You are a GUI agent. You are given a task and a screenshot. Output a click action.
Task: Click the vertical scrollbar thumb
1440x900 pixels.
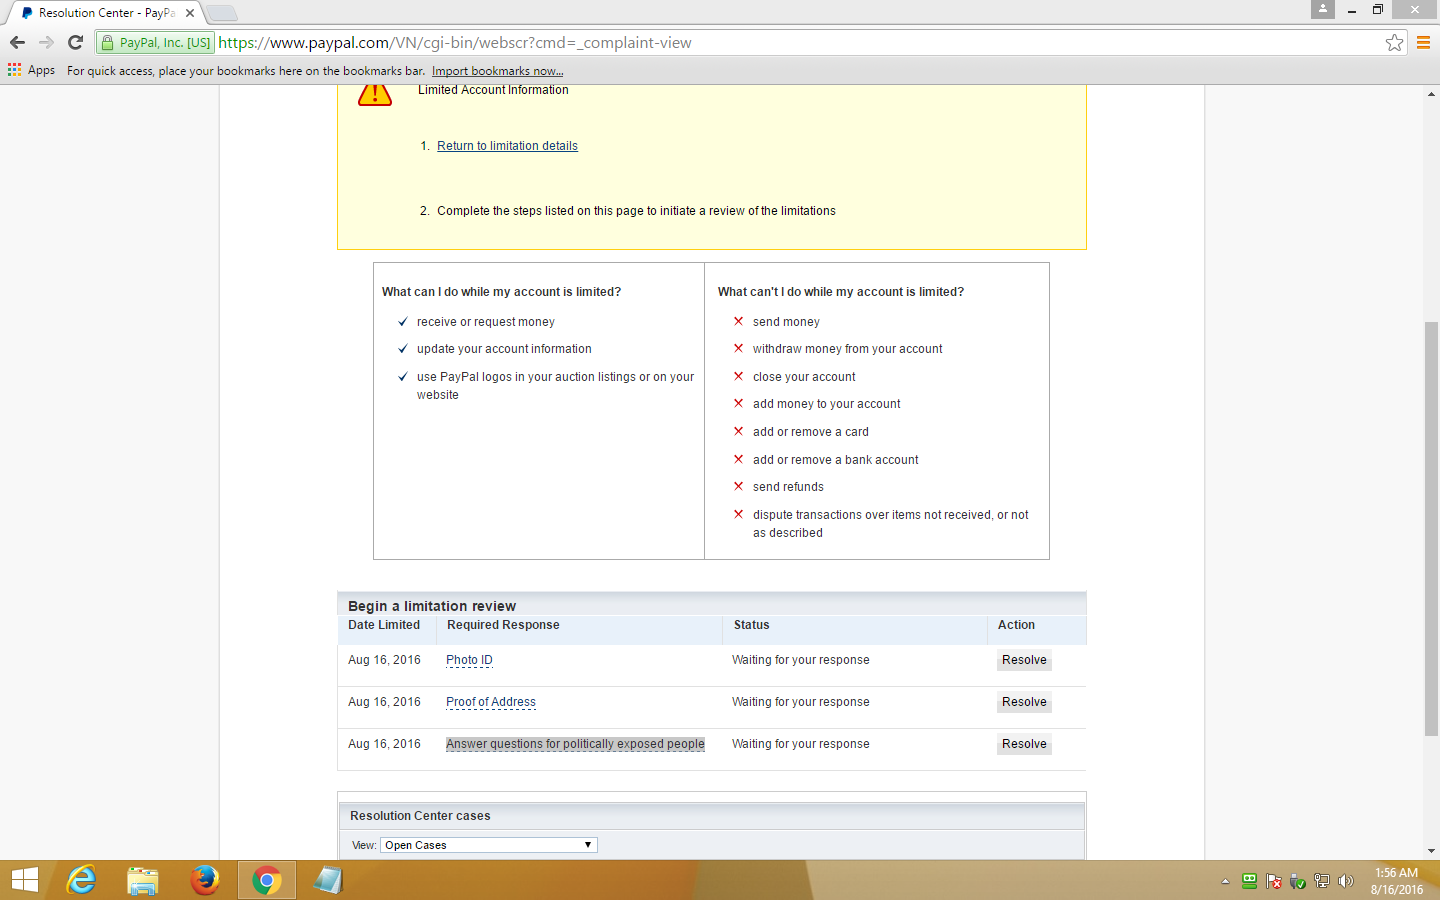click(1431, 529)
